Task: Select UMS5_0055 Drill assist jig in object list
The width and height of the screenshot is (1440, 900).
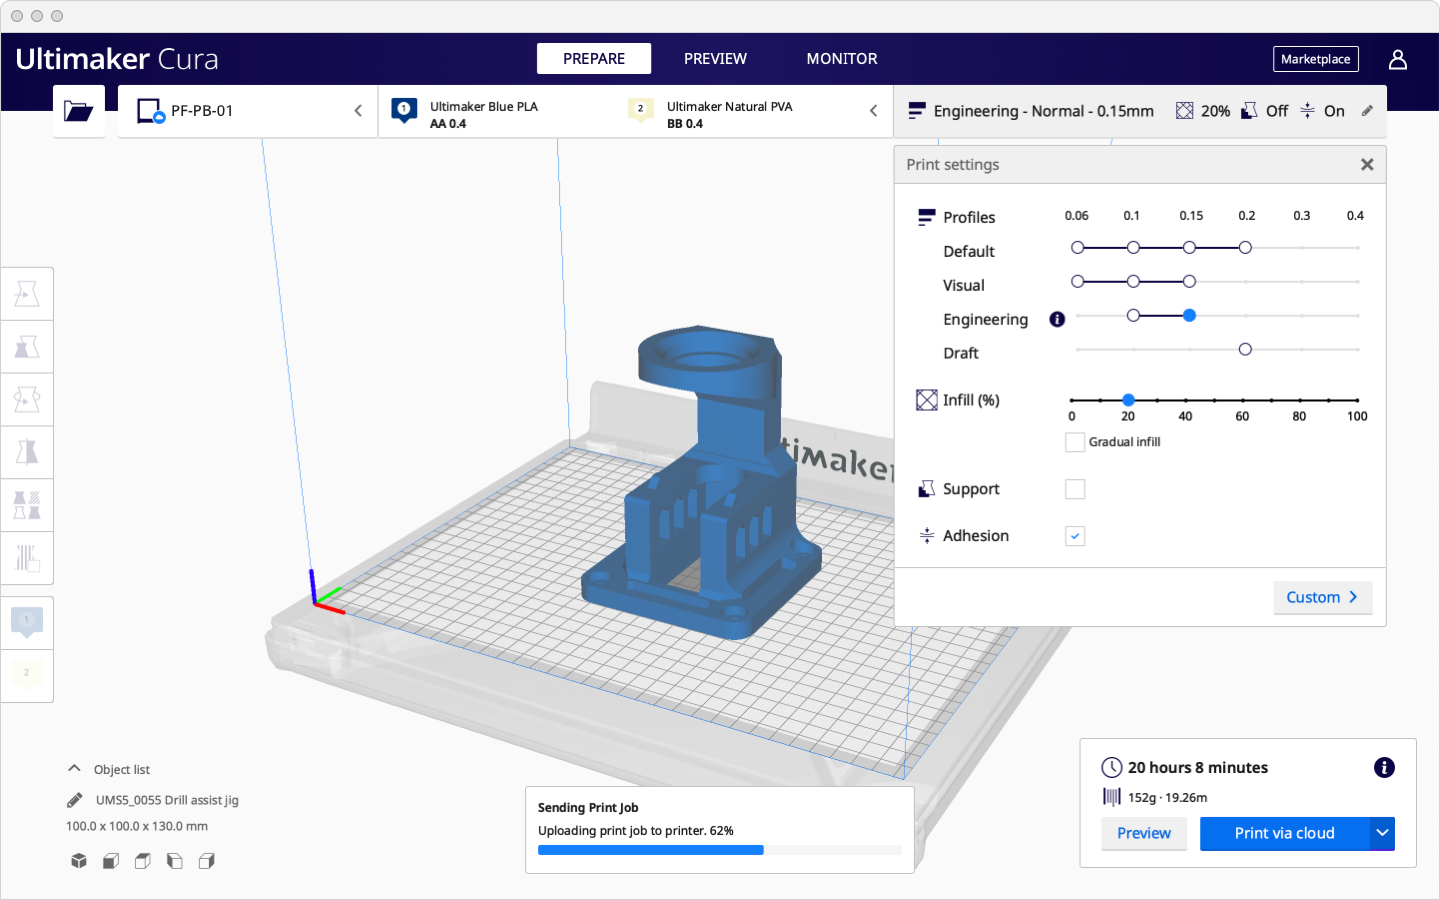Action: [x=167, y=800]
